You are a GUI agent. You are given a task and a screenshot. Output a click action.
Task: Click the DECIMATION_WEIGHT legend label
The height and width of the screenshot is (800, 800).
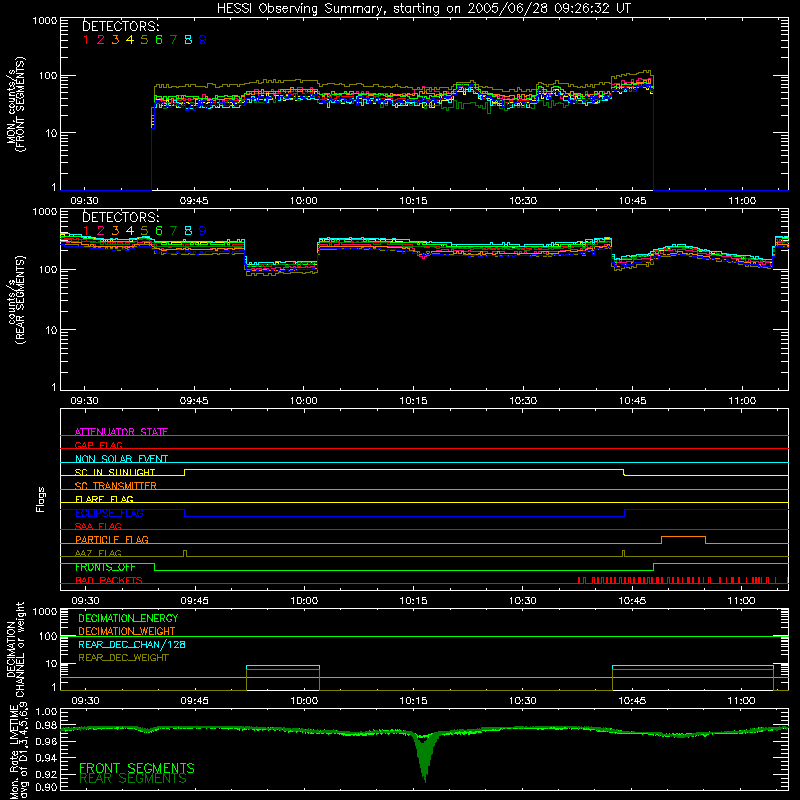point(127,631)
